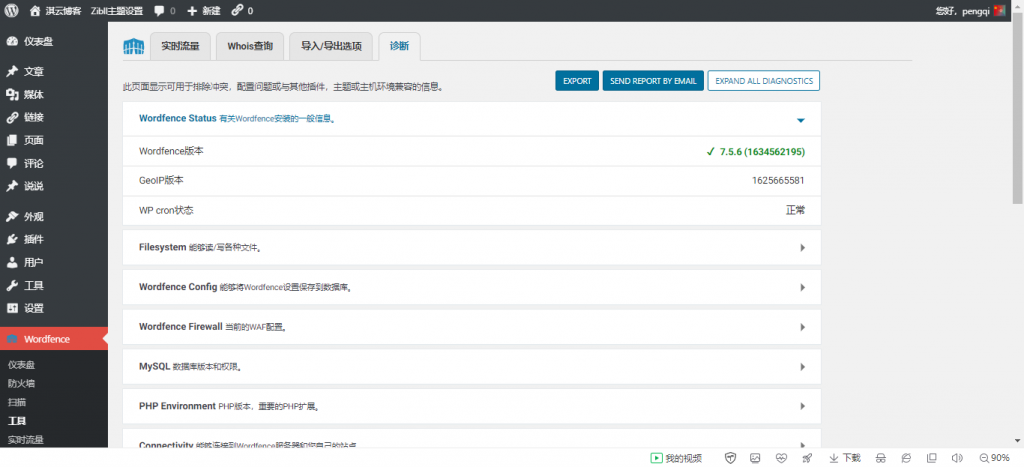This screenshot has height=467, width=1024.
Task: Switch to the Whois查询 tab
Action: (250, 46)
